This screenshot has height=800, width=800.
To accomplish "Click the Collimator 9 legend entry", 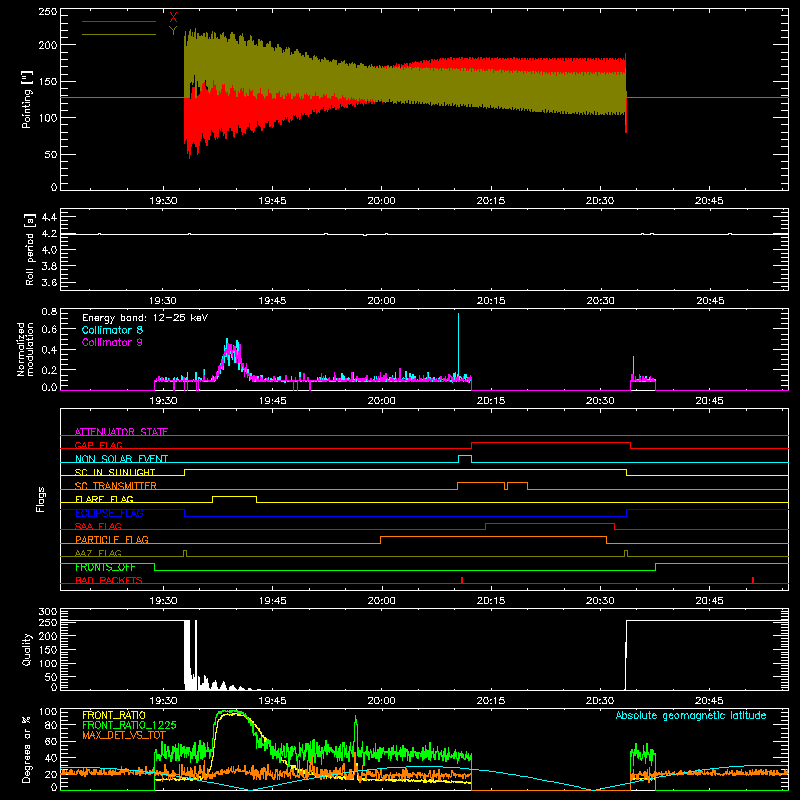I will tap(112, 342).
